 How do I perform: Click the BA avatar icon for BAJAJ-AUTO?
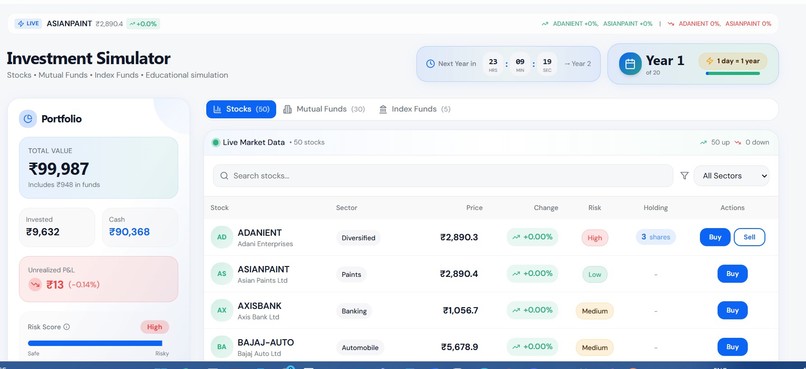(222, 347)
